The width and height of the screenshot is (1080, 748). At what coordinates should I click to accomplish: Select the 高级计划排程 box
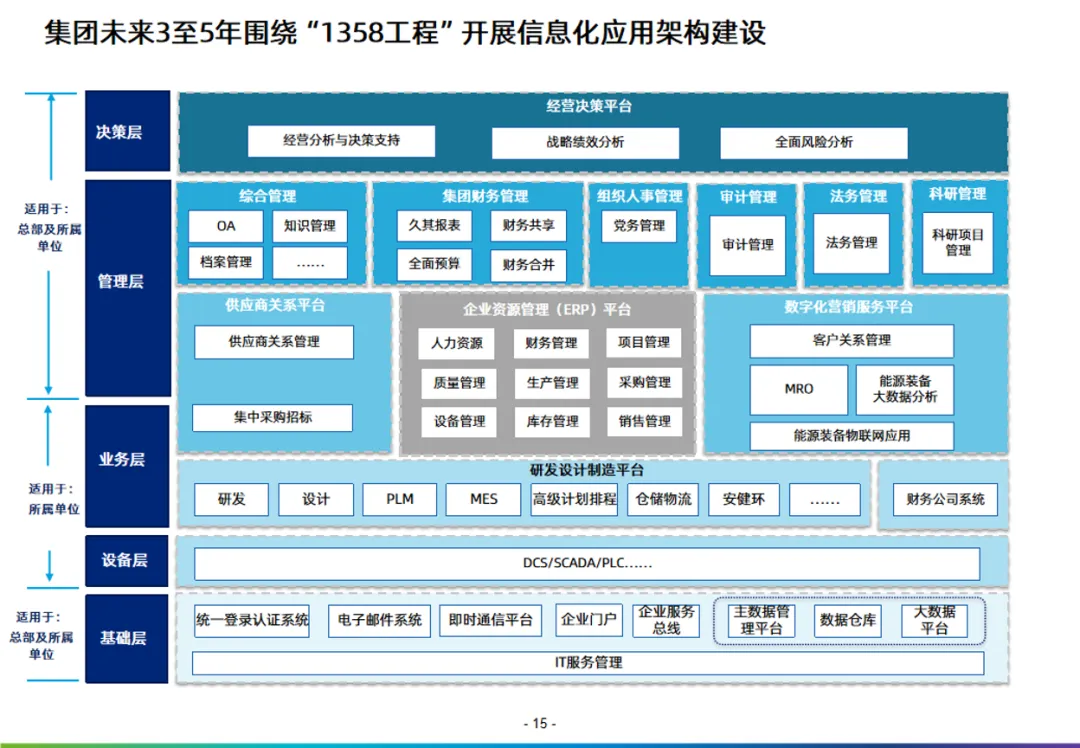[x=574, y=499]
